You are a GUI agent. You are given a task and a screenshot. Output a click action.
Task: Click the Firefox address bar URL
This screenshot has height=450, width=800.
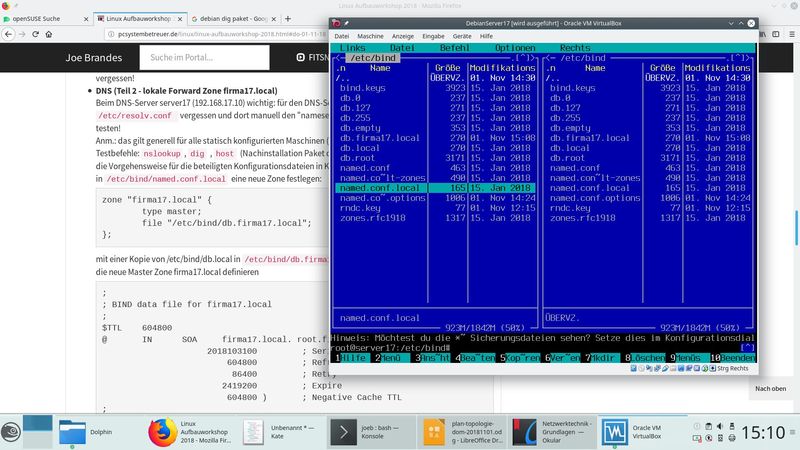(x=221, y=34)
